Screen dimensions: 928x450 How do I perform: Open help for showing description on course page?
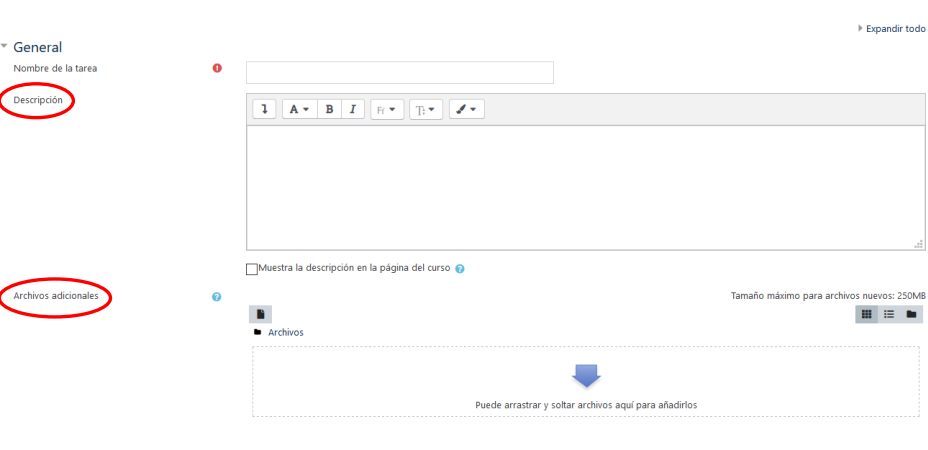(x=460, y=268)
